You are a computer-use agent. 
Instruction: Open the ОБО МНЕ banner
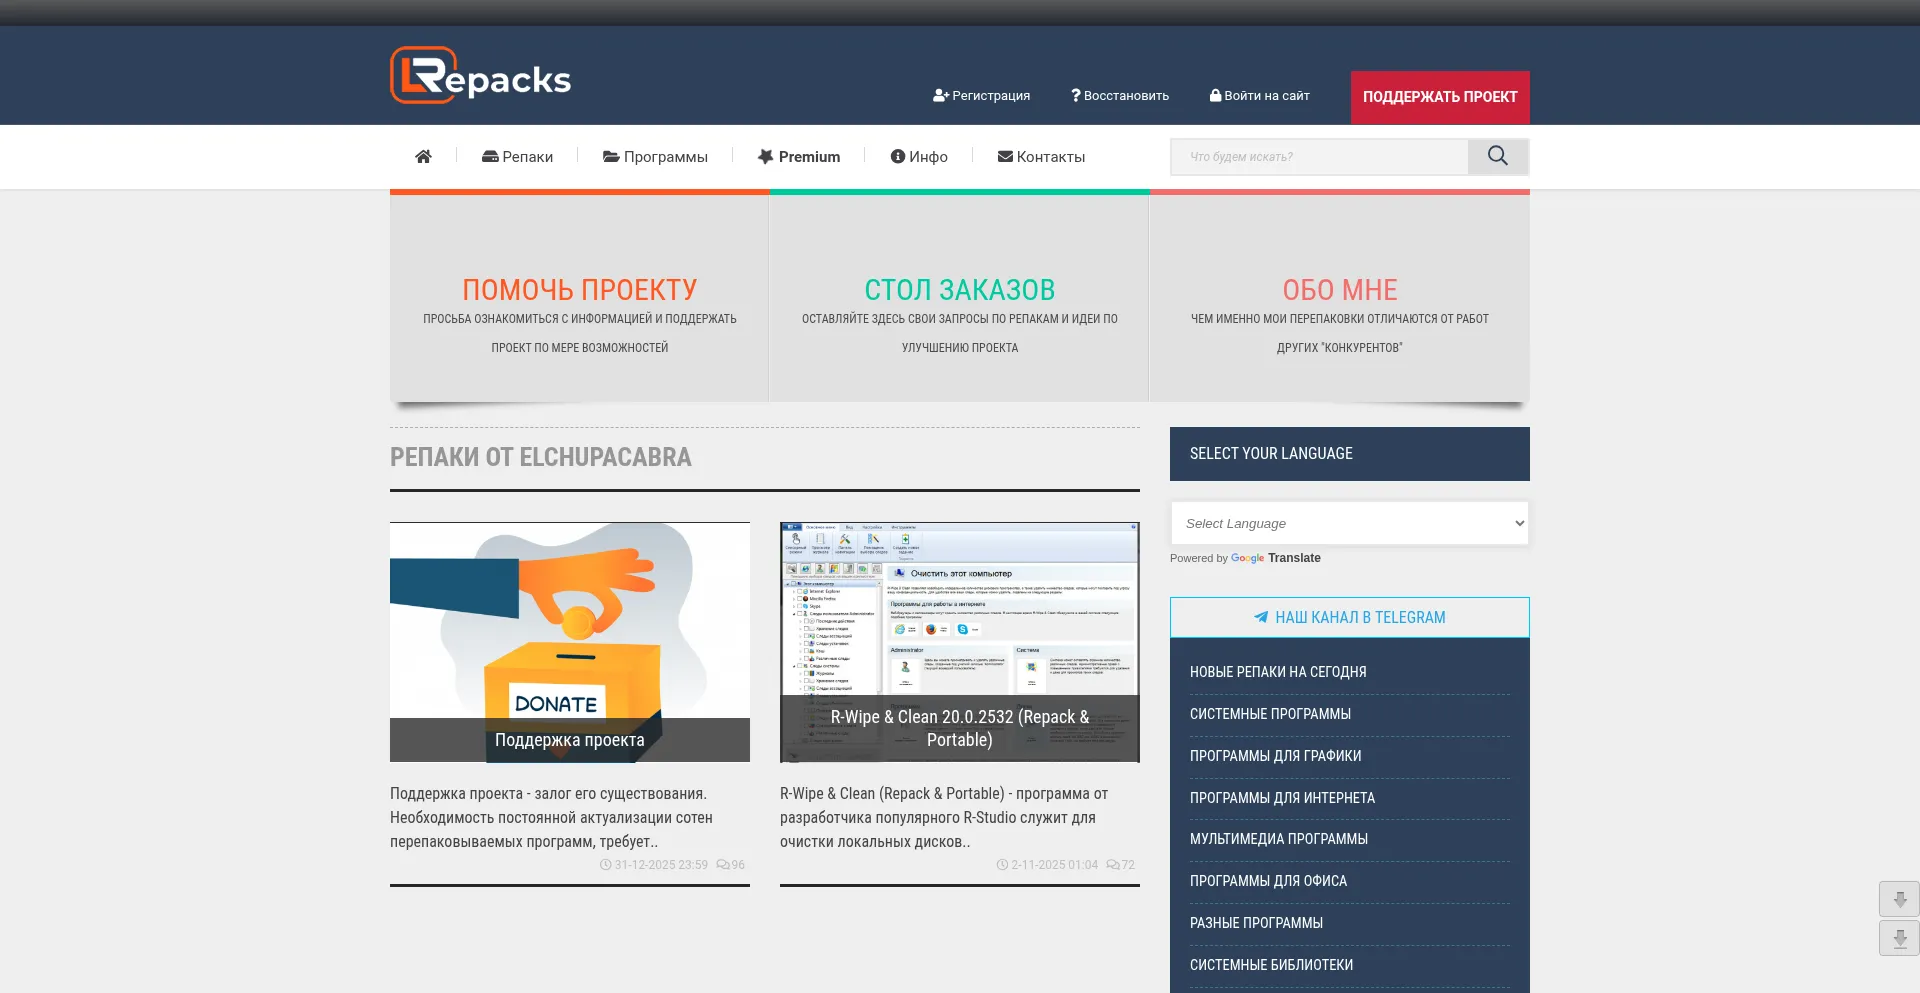pos(1340,298)
